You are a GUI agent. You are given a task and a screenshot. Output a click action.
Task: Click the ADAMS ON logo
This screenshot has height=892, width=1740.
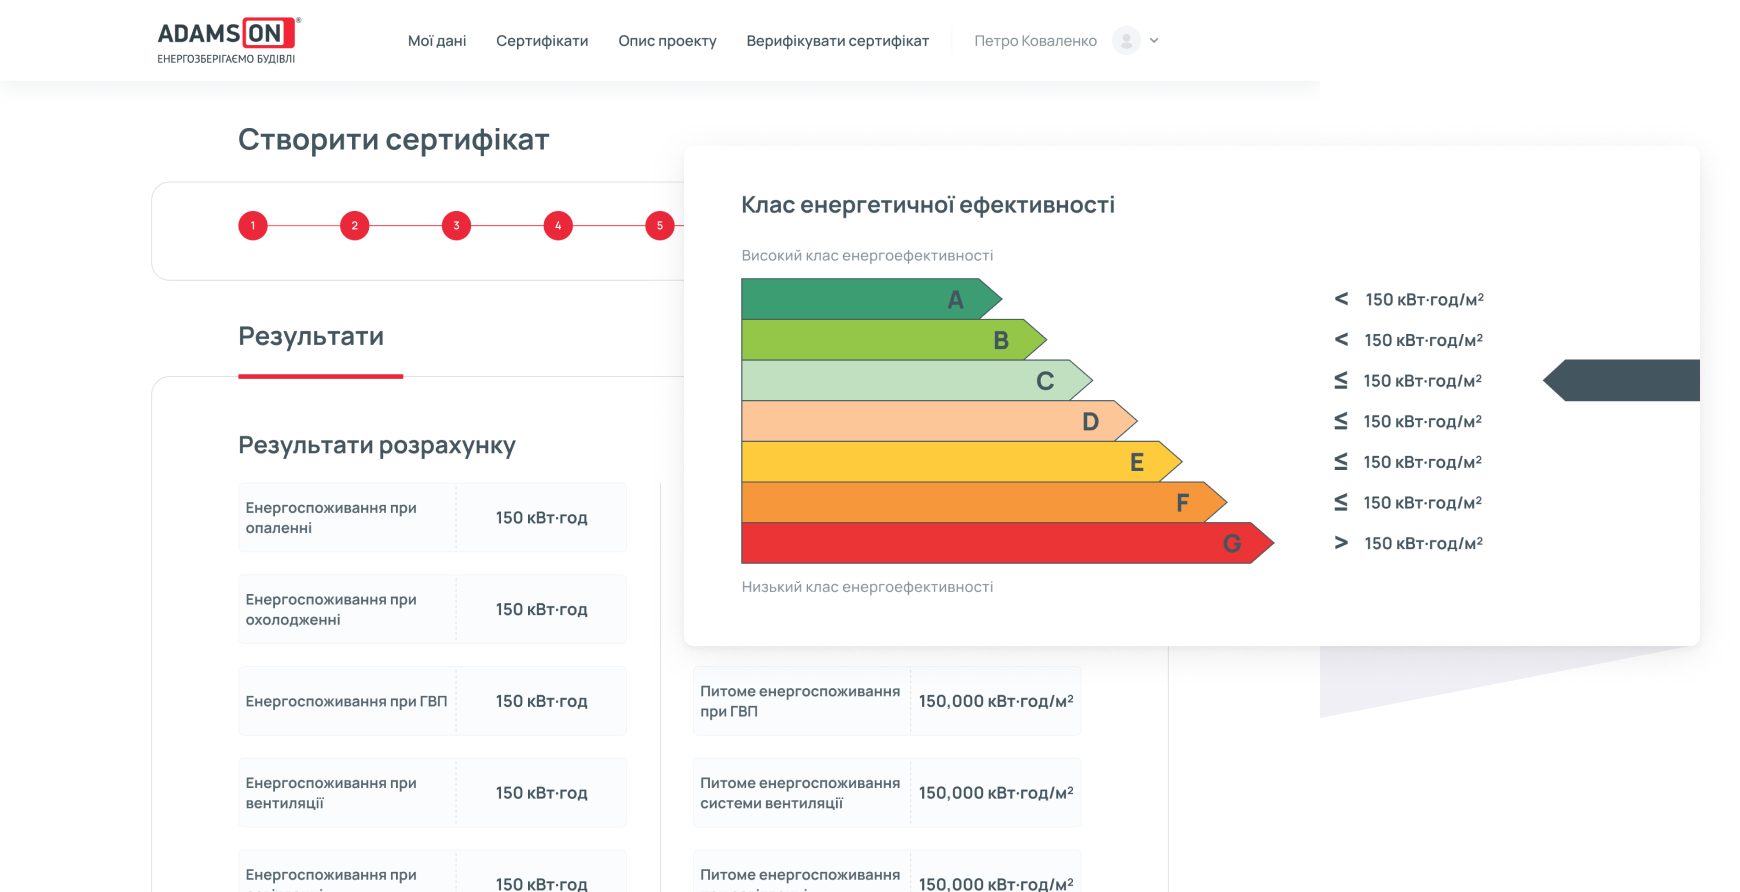click(x=228, y=40)
